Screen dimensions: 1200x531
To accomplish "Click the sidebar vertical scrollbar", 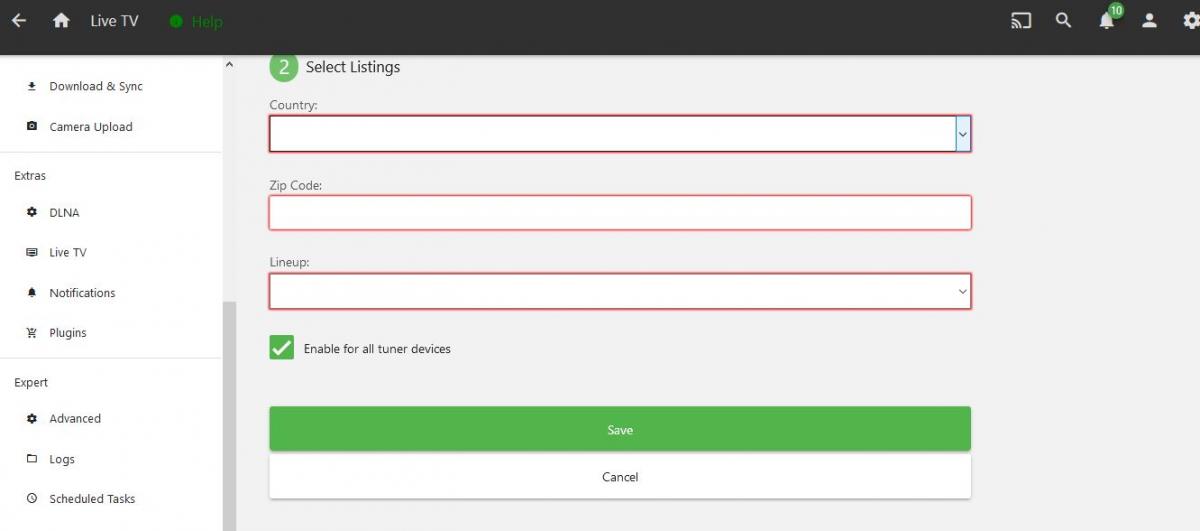I will pyautogui.click(x=229, y=415).
